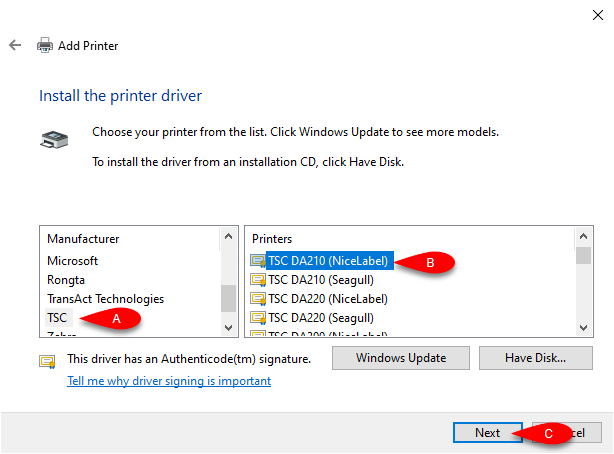This screenshot has height=454, width=614.
Task: Open driver signing importance link
Action: coord(169,381)
